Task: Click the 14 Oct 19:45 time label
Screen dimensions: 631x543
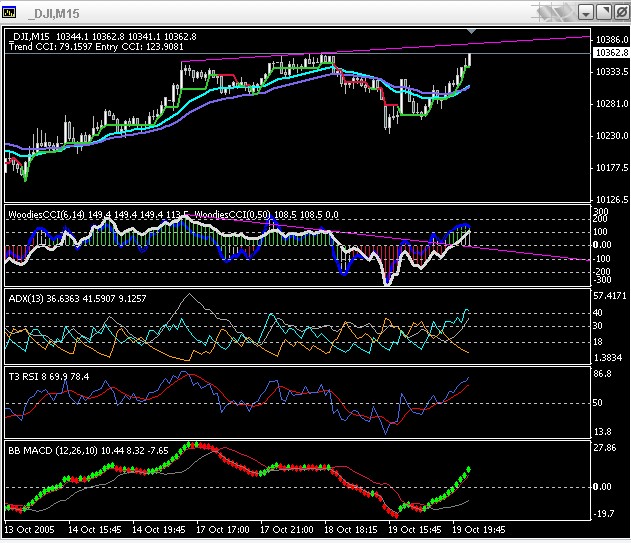Action: click(159, 530)
